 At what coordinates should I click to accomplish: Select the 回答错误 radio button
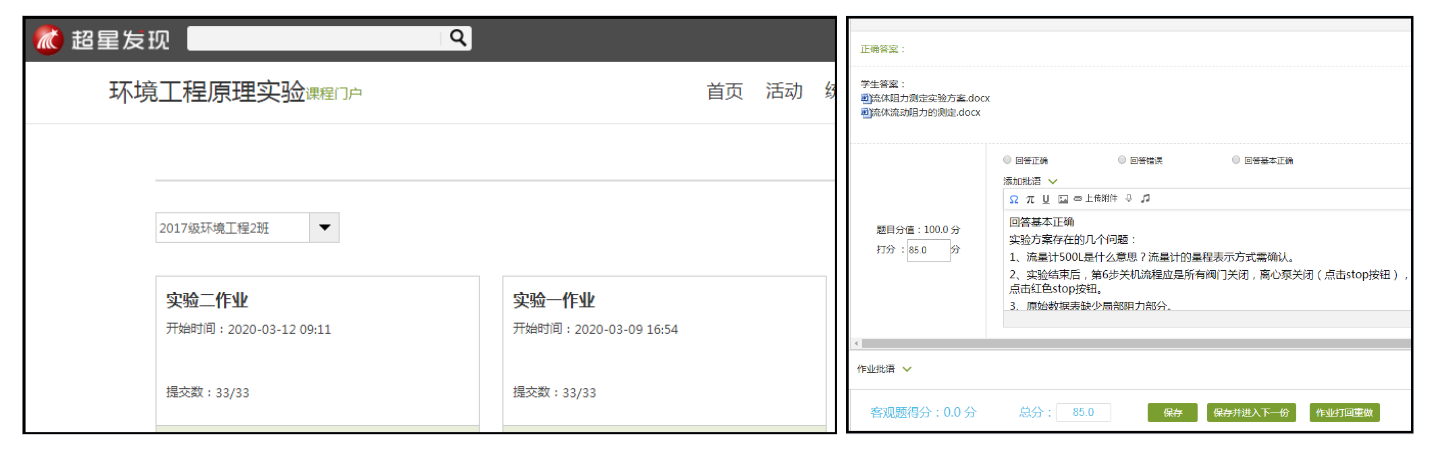click(x=1121, y=160)
